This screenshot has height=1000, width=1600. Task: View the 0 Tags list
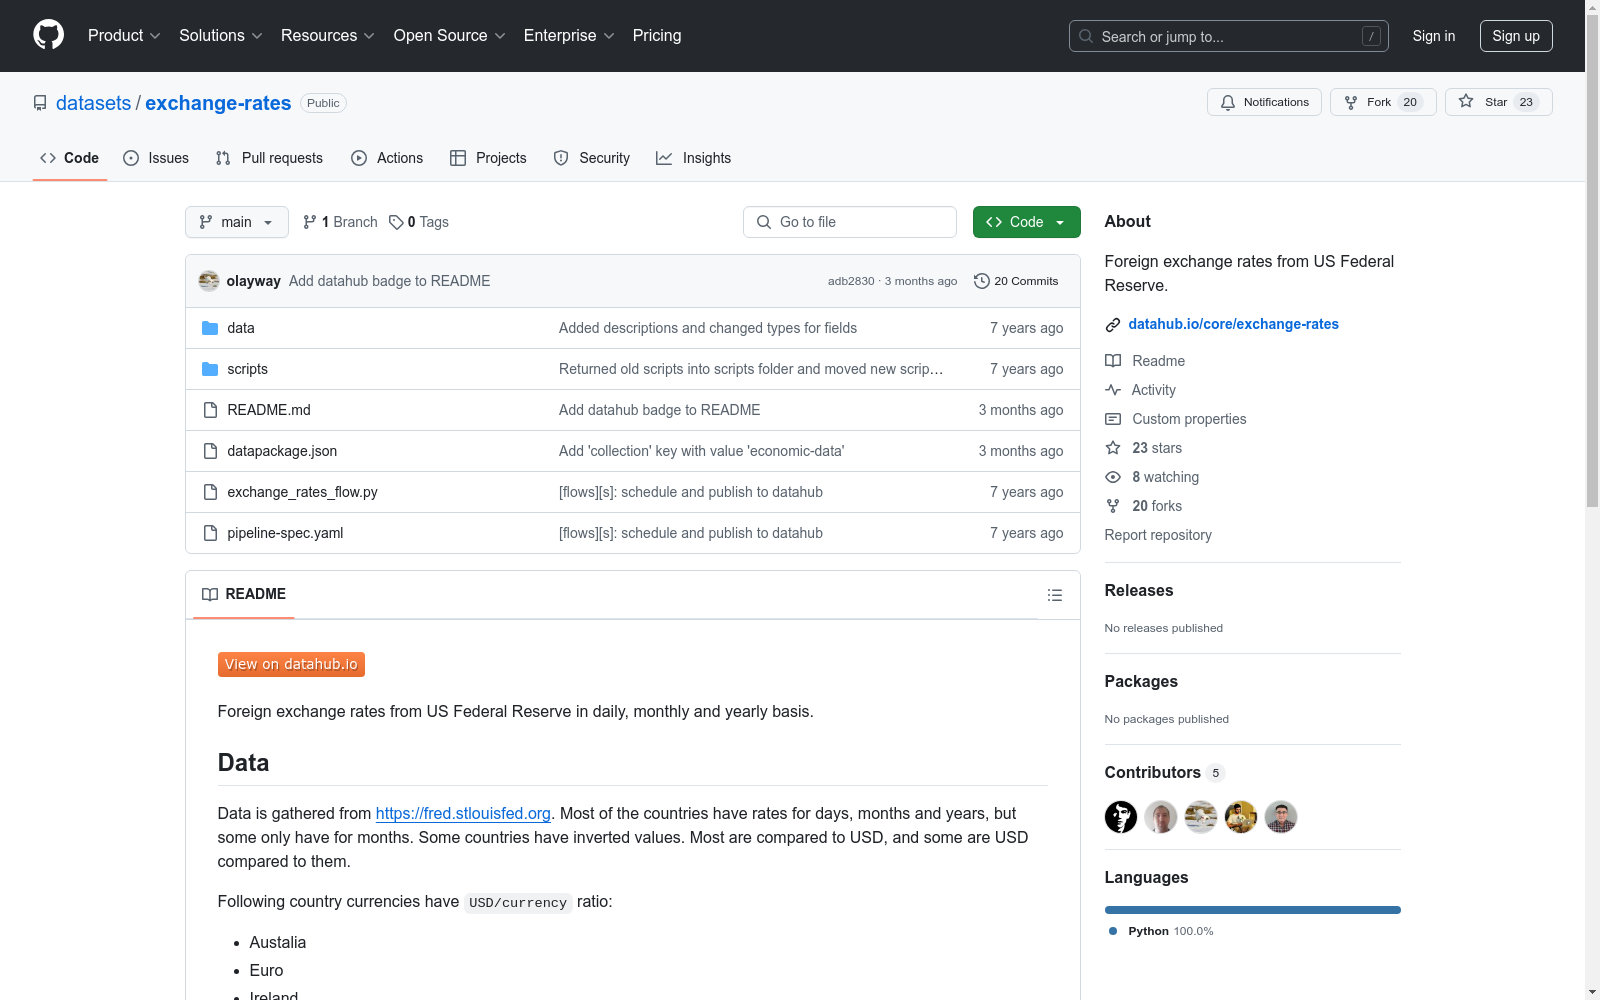[419, 222]
